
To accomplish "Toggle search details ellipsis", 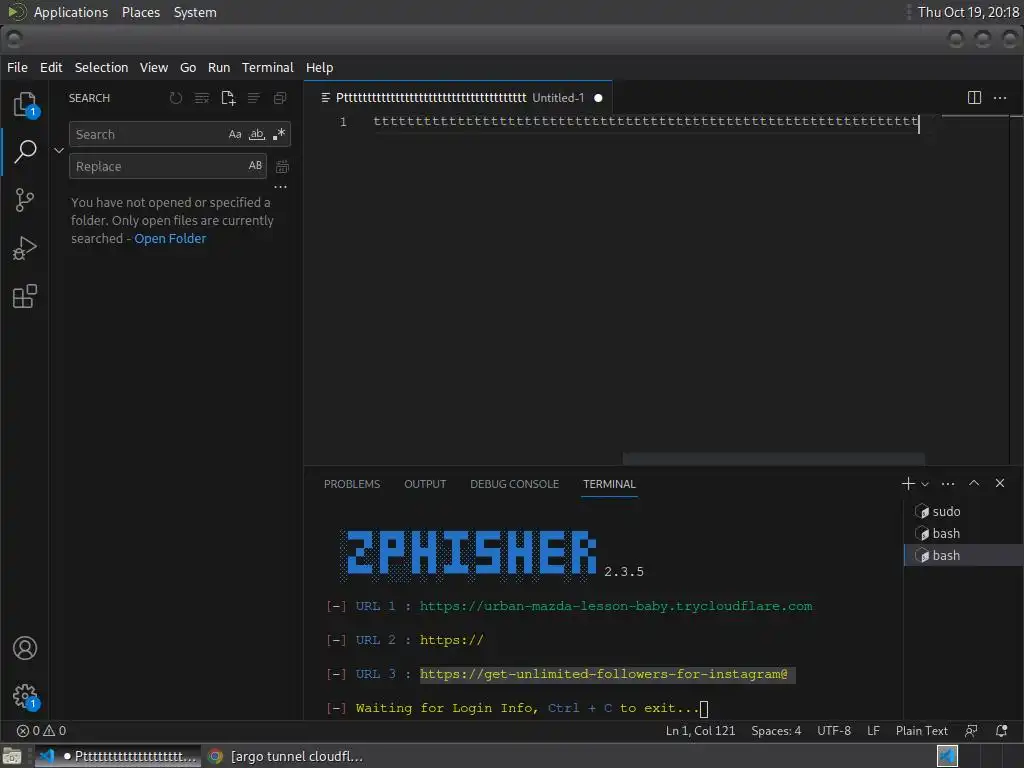I will point(280,187).
